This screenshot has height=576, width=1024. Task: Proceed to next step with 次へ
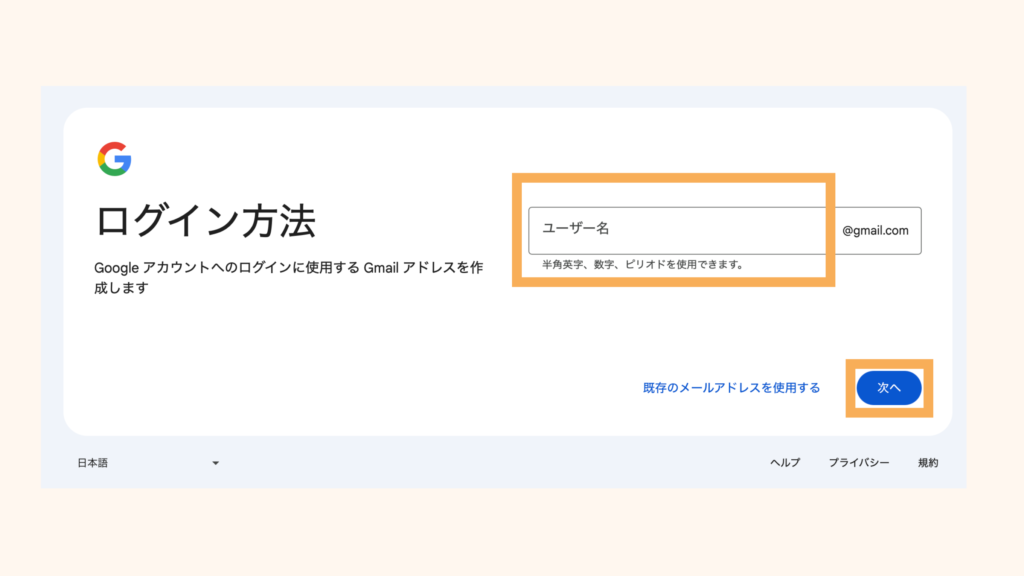(x=889, y=388)
